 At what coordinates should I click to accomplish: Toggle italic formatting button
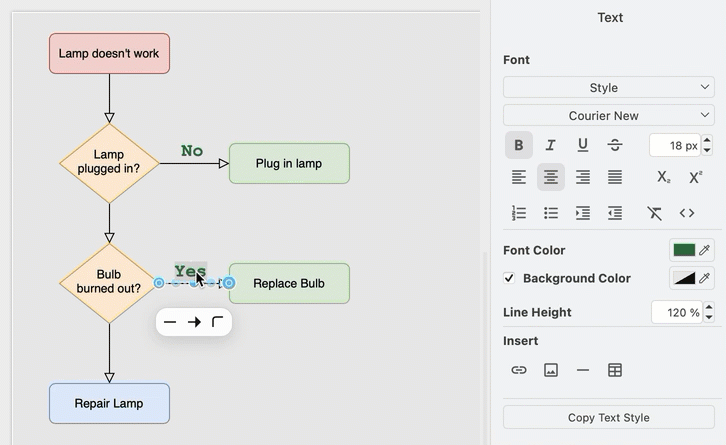pyautogui.click(x=551, y=145)
